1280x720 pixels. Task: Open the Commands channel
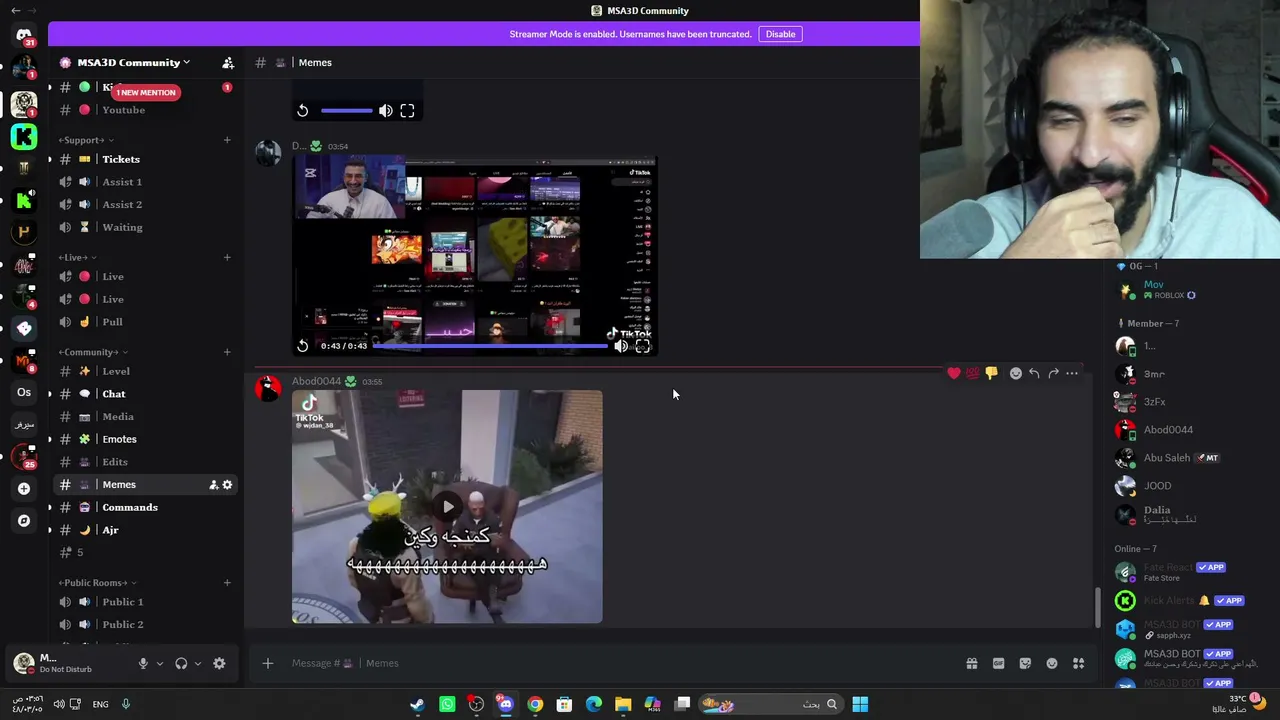[x=145, y=507]
